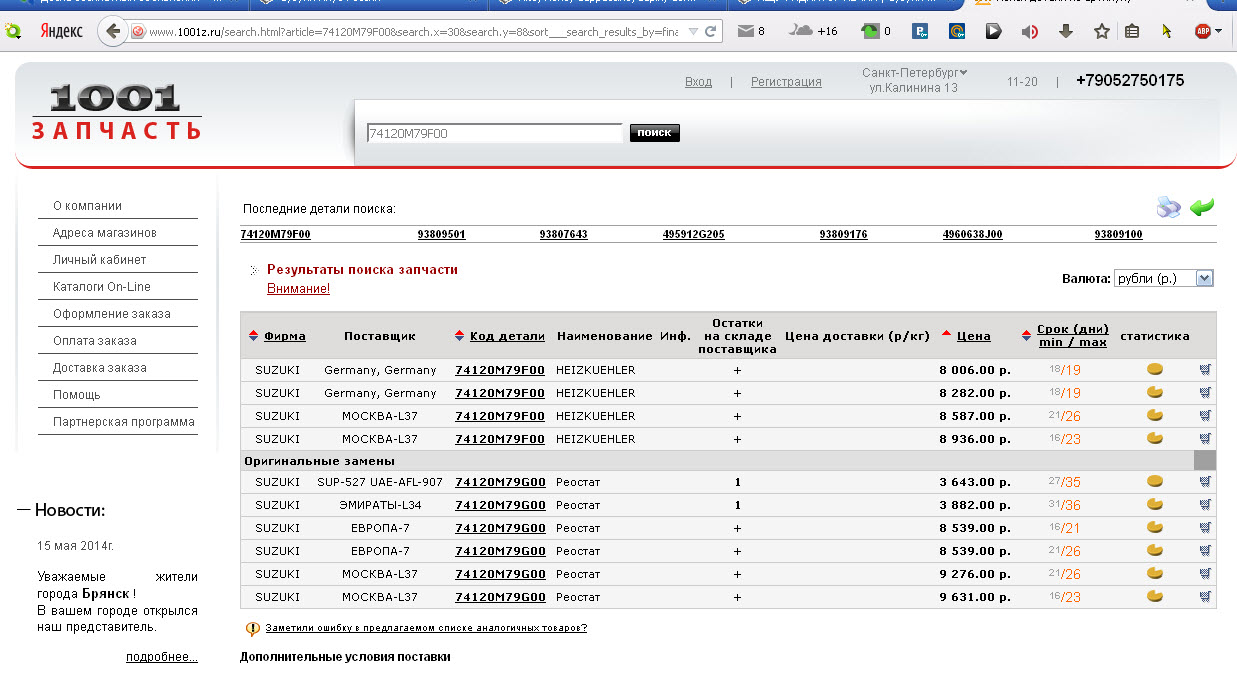The height and width of the screenshot is (691, 1237).
Task: Open Оформление заказа in the sidebar
Action: 111,314
